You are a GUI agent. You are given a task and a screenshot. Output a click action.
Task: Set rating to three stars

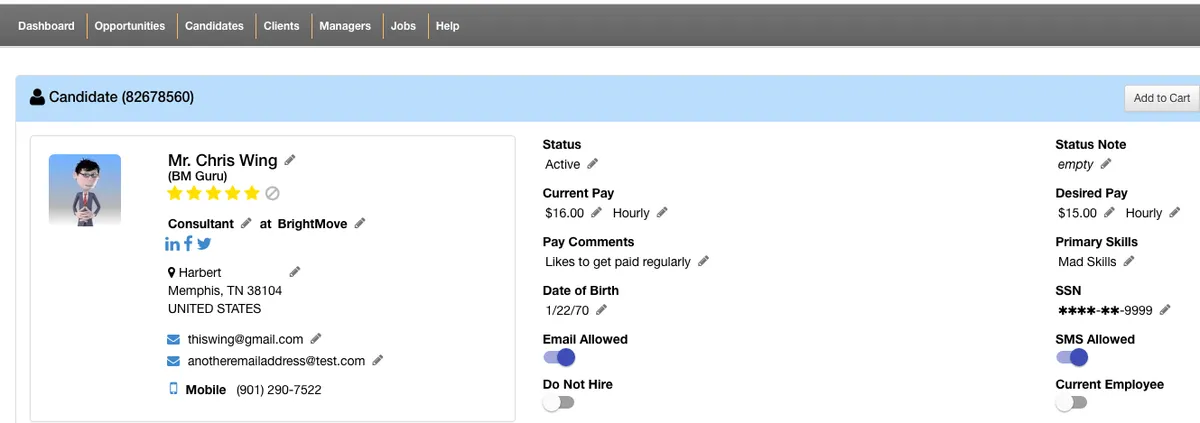tap(214, 193)
